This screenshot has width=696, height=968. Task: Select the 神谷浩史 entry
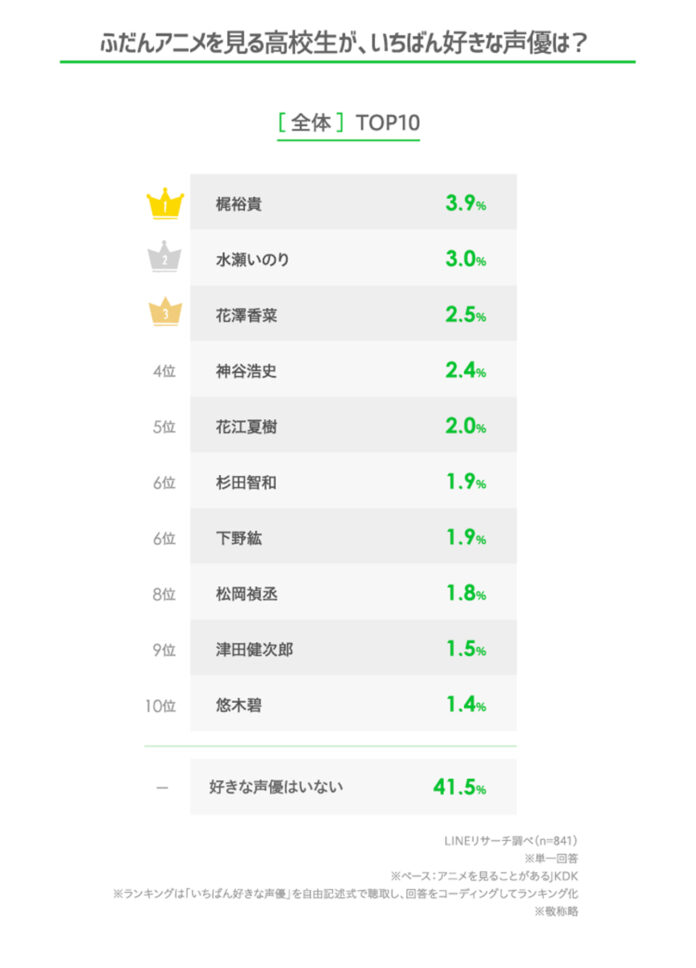247,371
